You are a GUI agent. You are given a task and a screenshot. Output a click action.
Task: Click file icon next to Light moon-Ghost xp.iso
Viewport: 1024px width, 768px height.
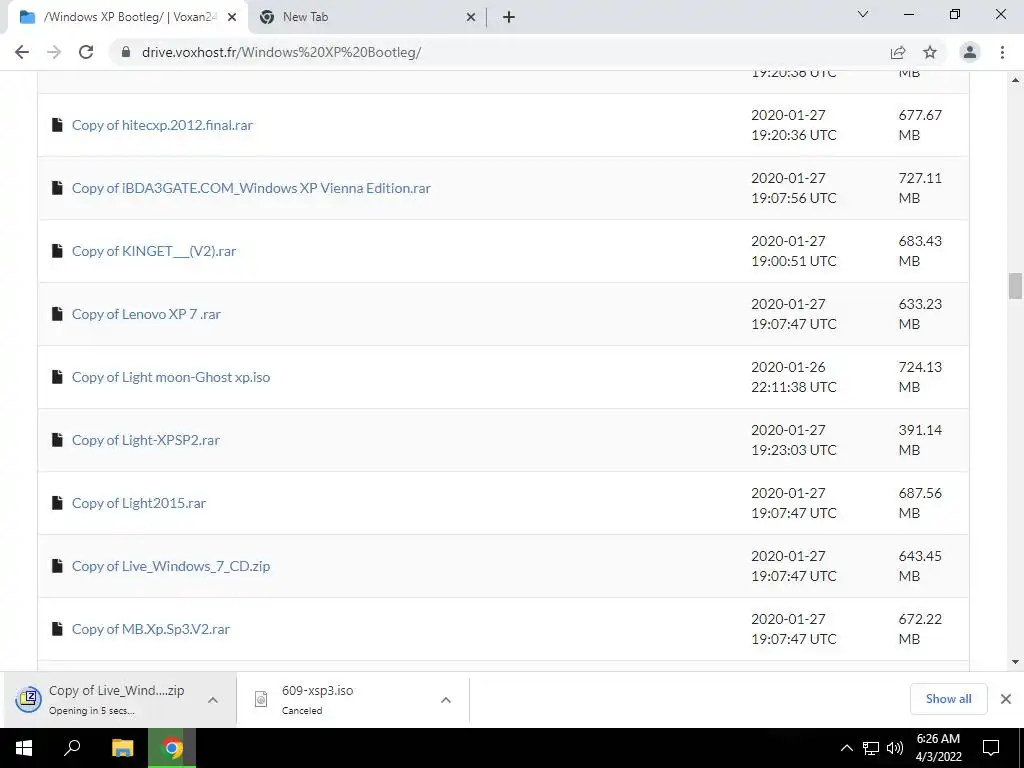point(57,377)
